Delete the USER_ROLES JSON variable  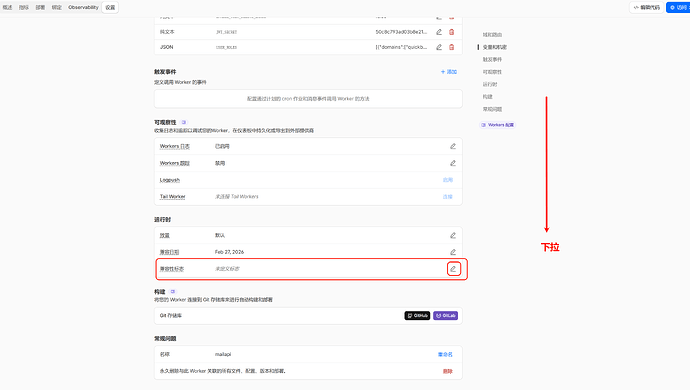451,47
